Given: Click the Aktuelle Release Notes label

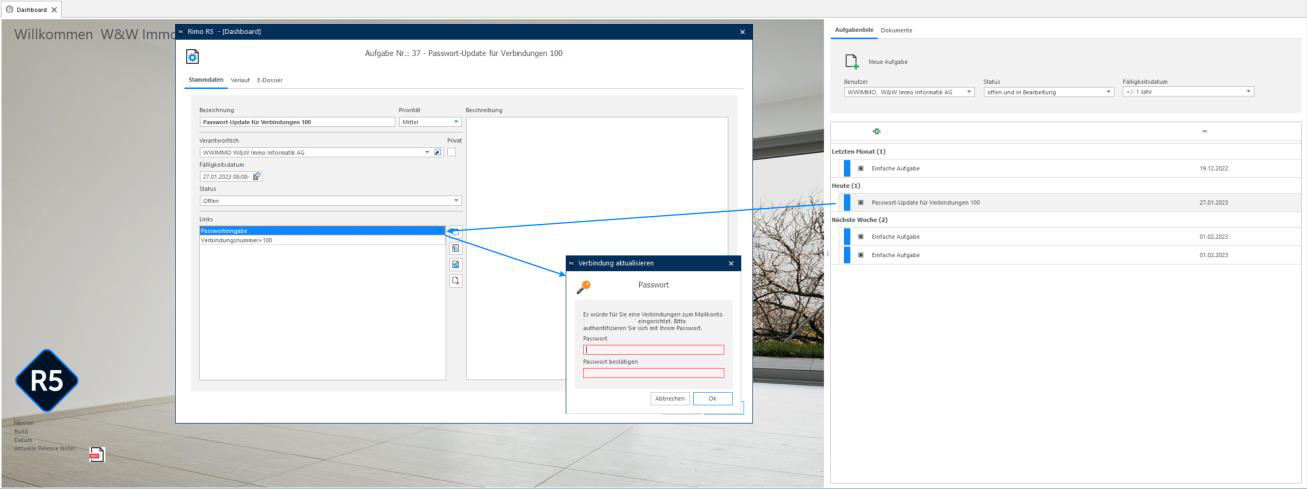Looking at the screenshot, I should (45, 448).
